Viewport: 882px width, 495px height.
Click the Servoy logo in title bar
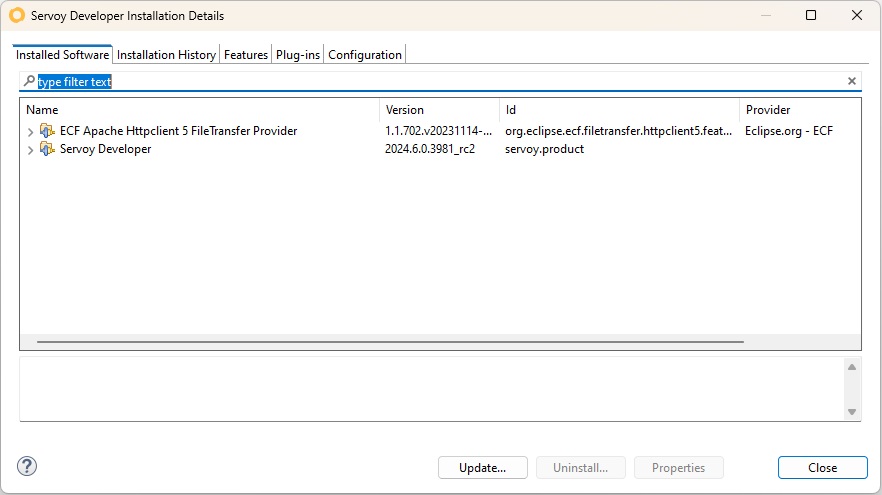coord(17,15)
